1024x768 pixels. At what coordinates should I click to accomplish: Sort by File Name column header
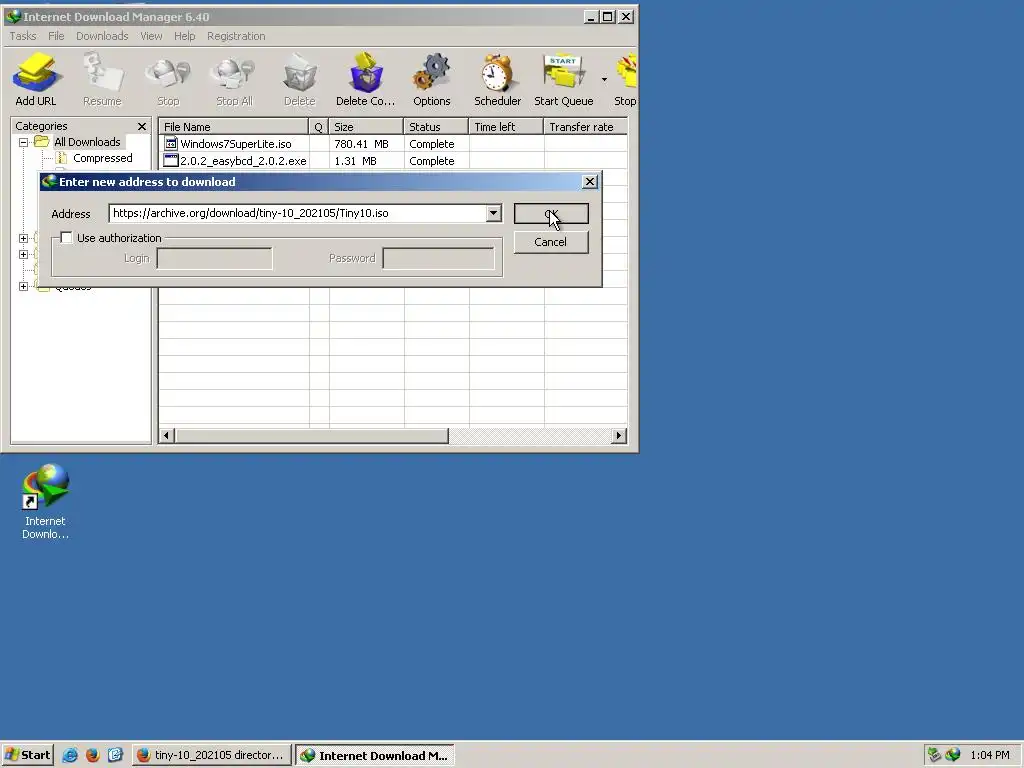click(x=234, y=127)
